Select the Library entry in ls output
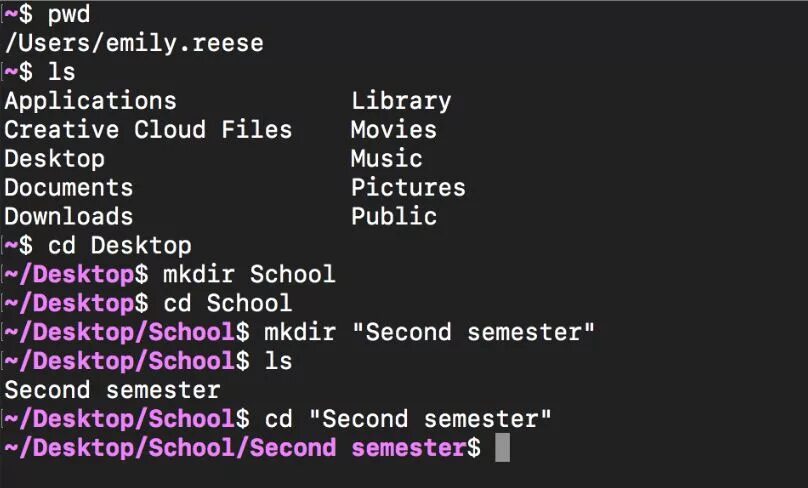808x488 pixels. [x=401, y=101]
